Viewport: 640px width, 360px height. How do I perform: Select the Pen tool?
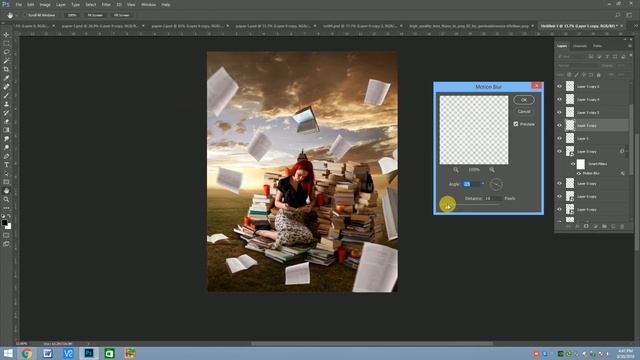coord(6,156)
